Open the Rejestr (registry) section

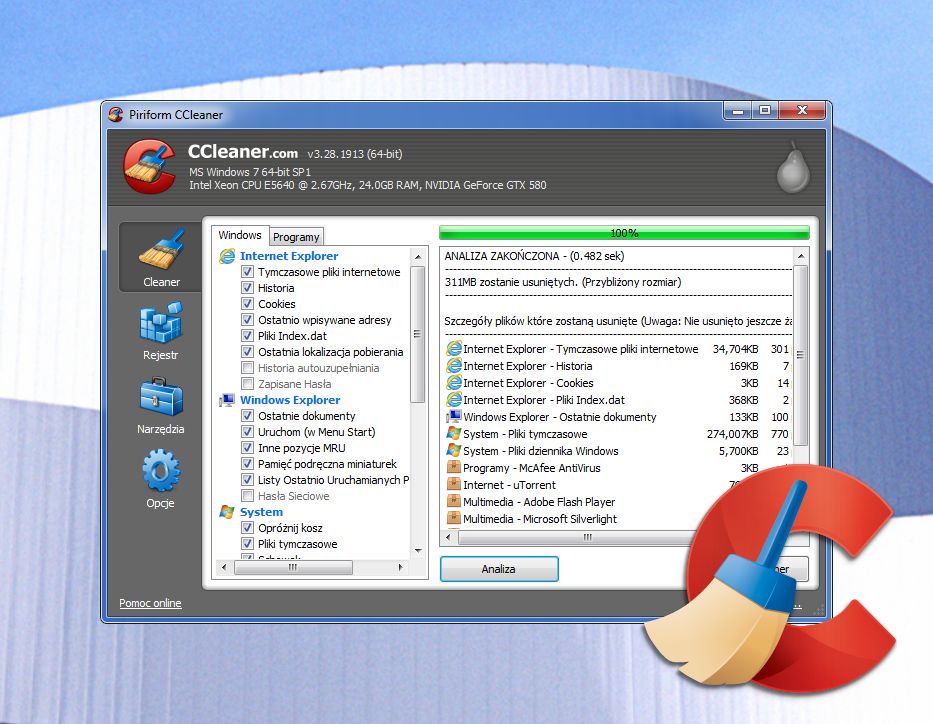161,331
